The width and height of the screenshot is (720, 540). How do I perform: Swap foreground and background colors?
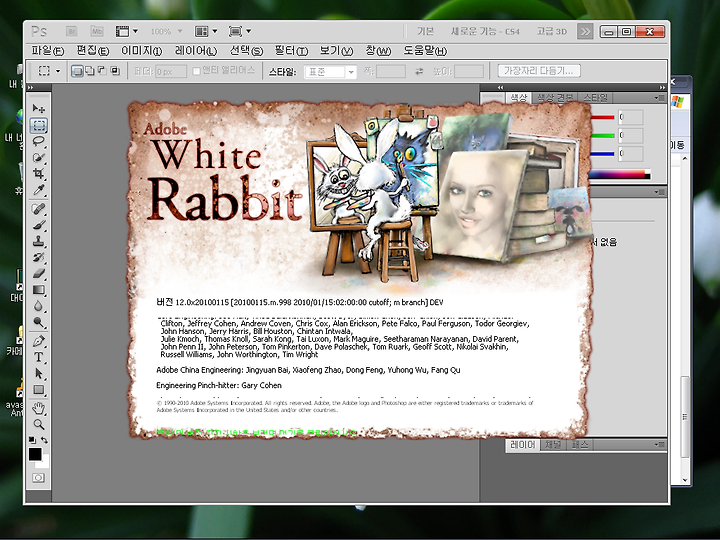tap(44, 440)
